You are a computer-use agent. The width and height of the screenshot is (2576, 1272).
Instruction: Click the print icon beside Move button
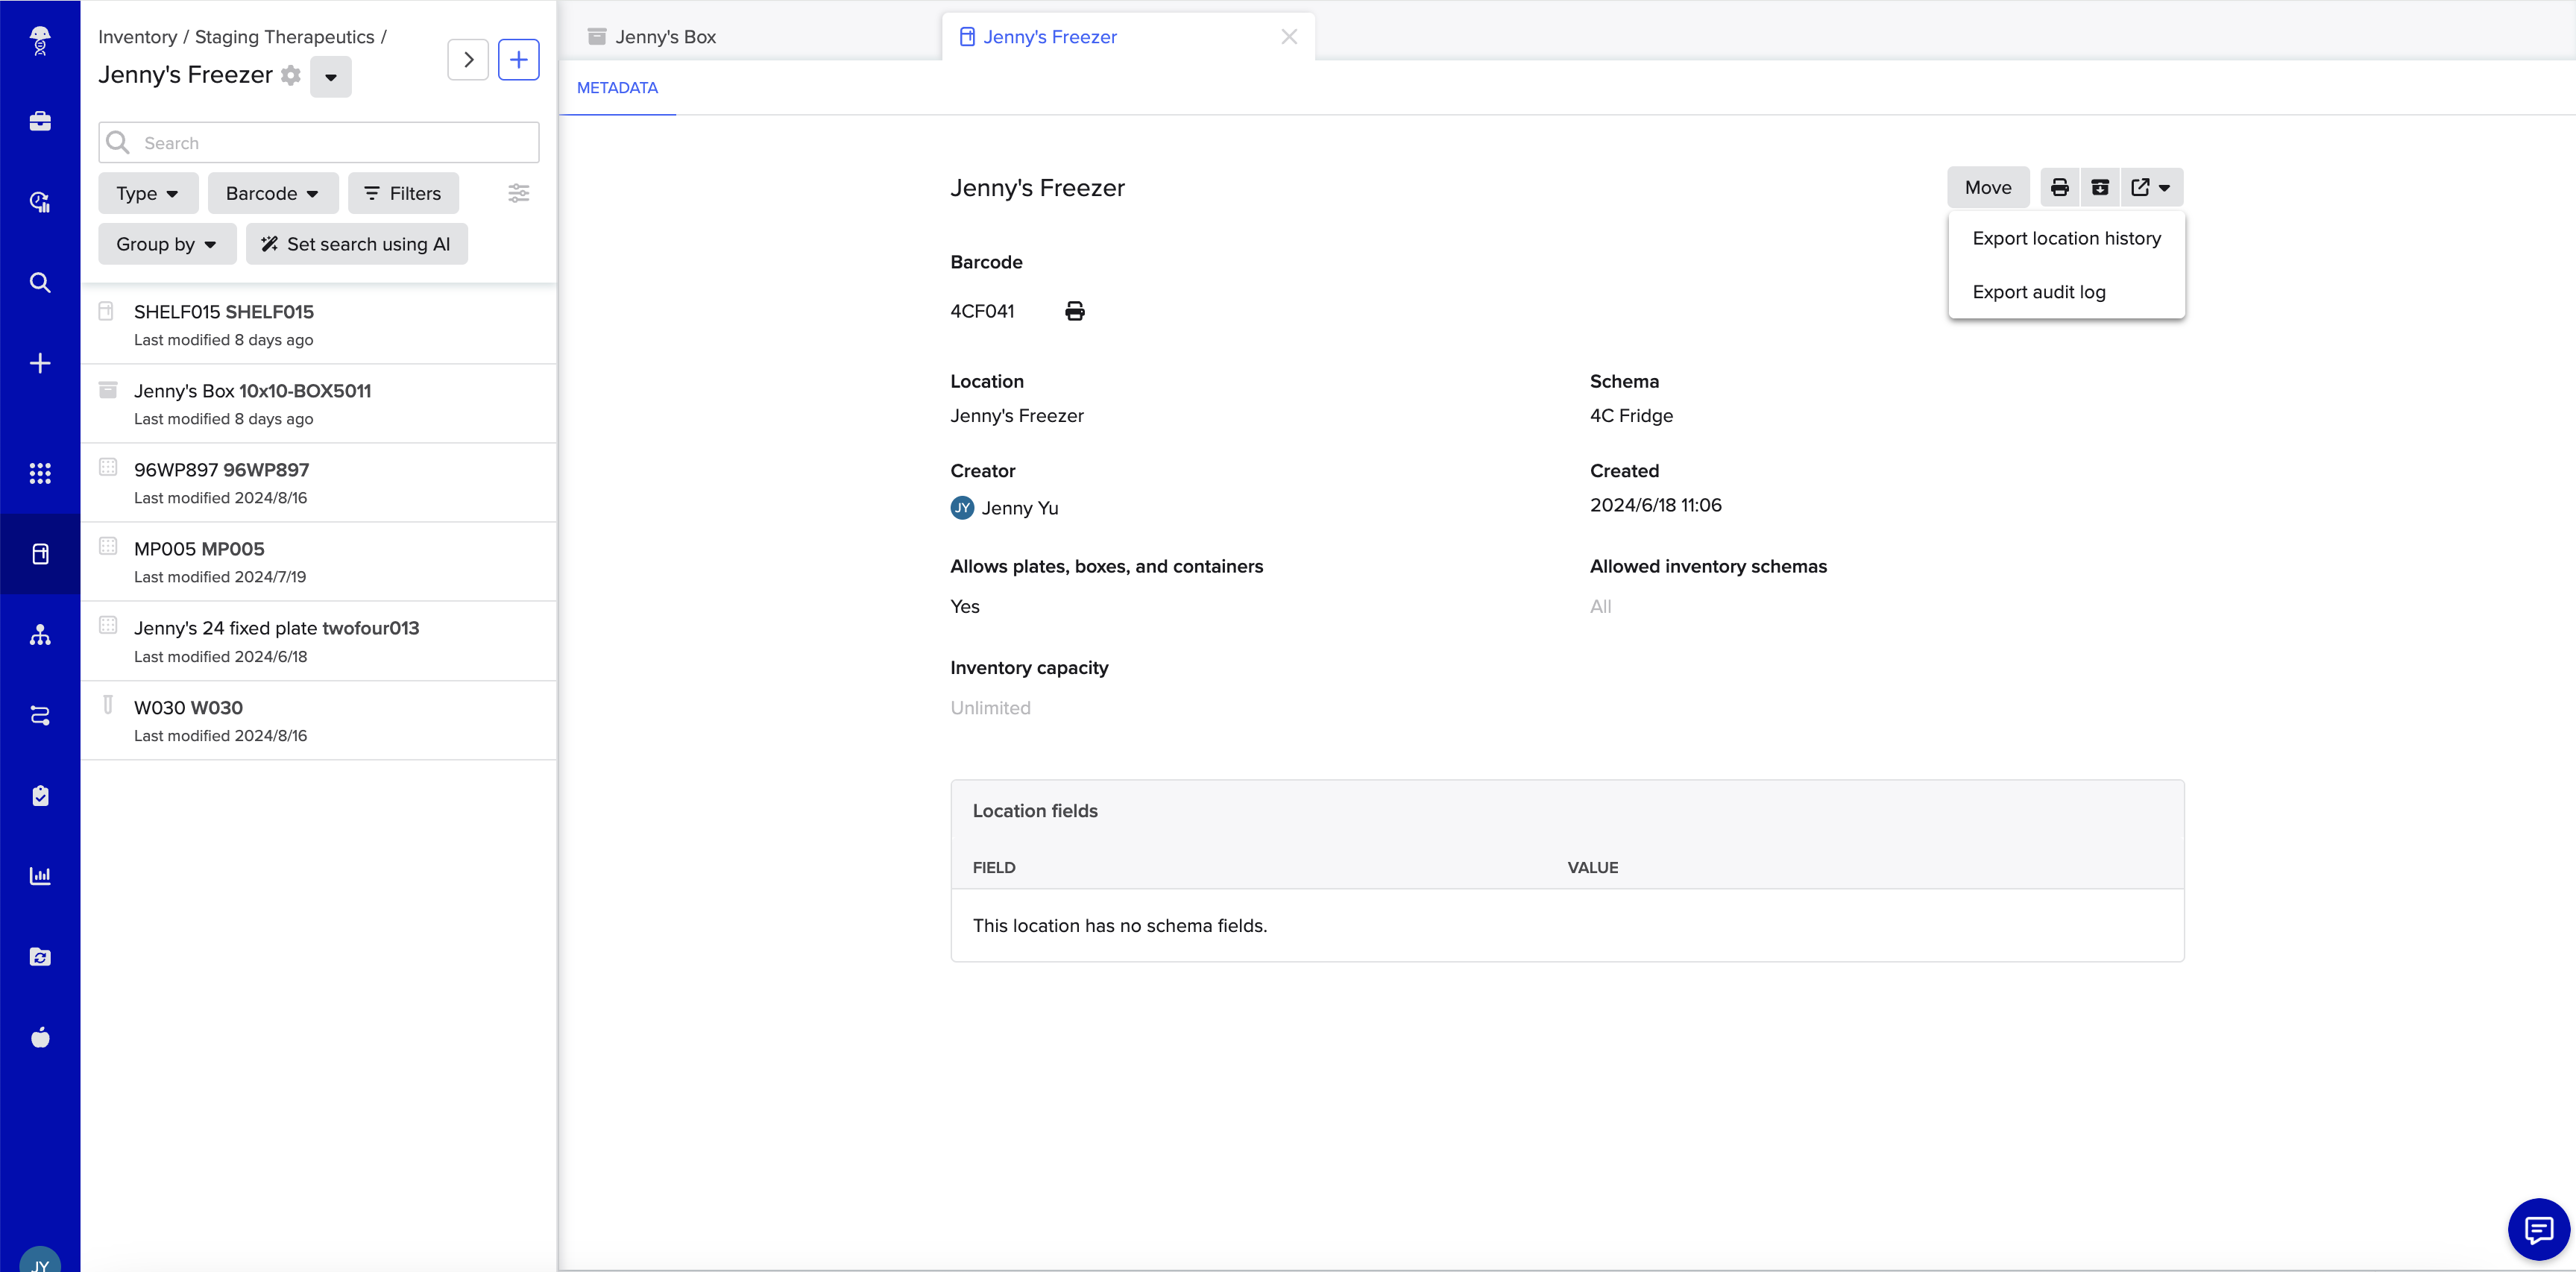(x=2060, y=187)
